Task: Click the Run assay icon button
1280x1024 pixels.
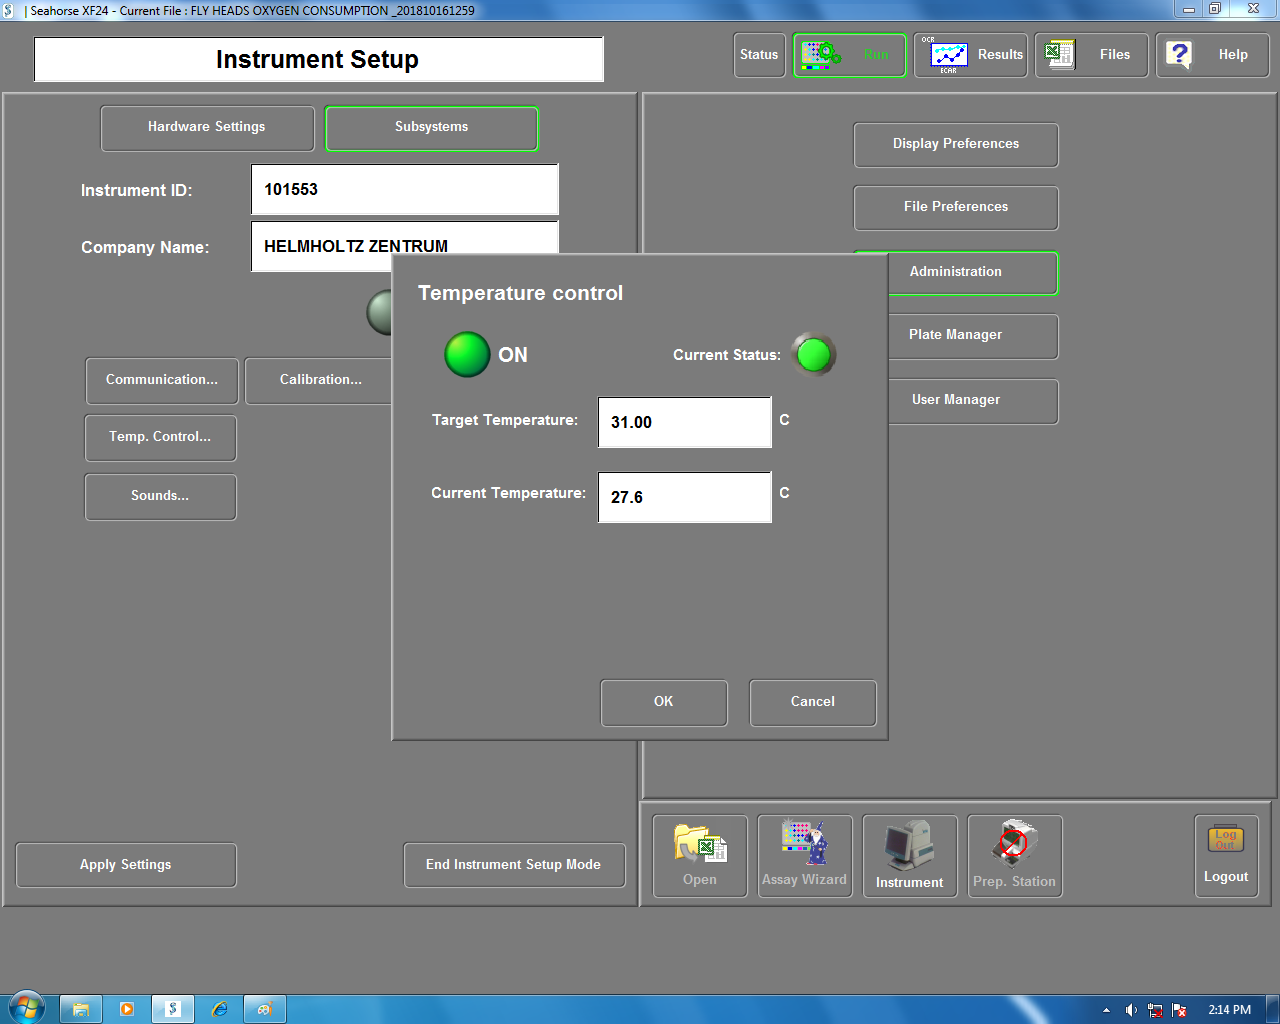Action: 849,55
